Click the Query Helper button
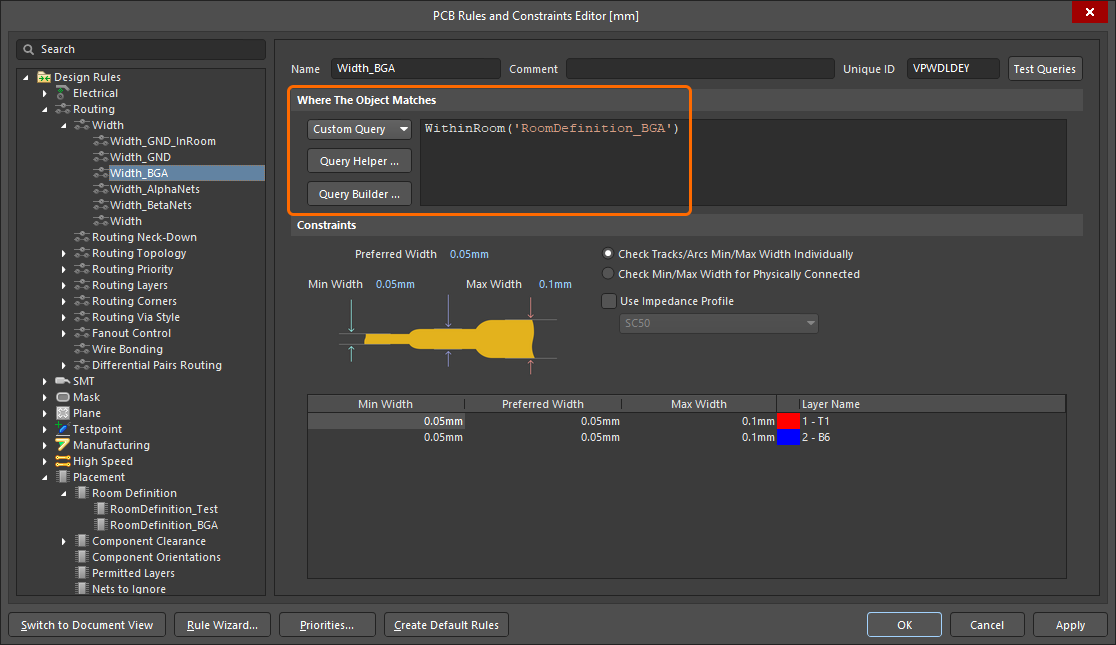The image size is (1116, 645). [x=359, y=161]
